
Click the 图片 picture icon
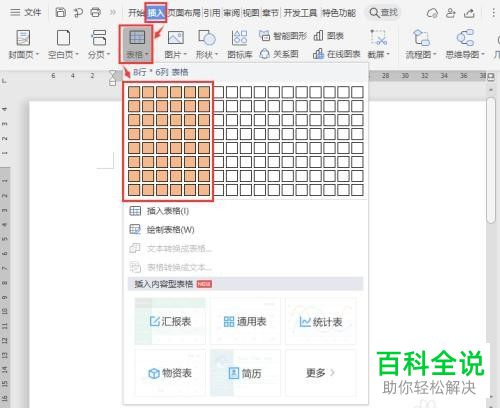pyautogui.click(x=176, y=38)
